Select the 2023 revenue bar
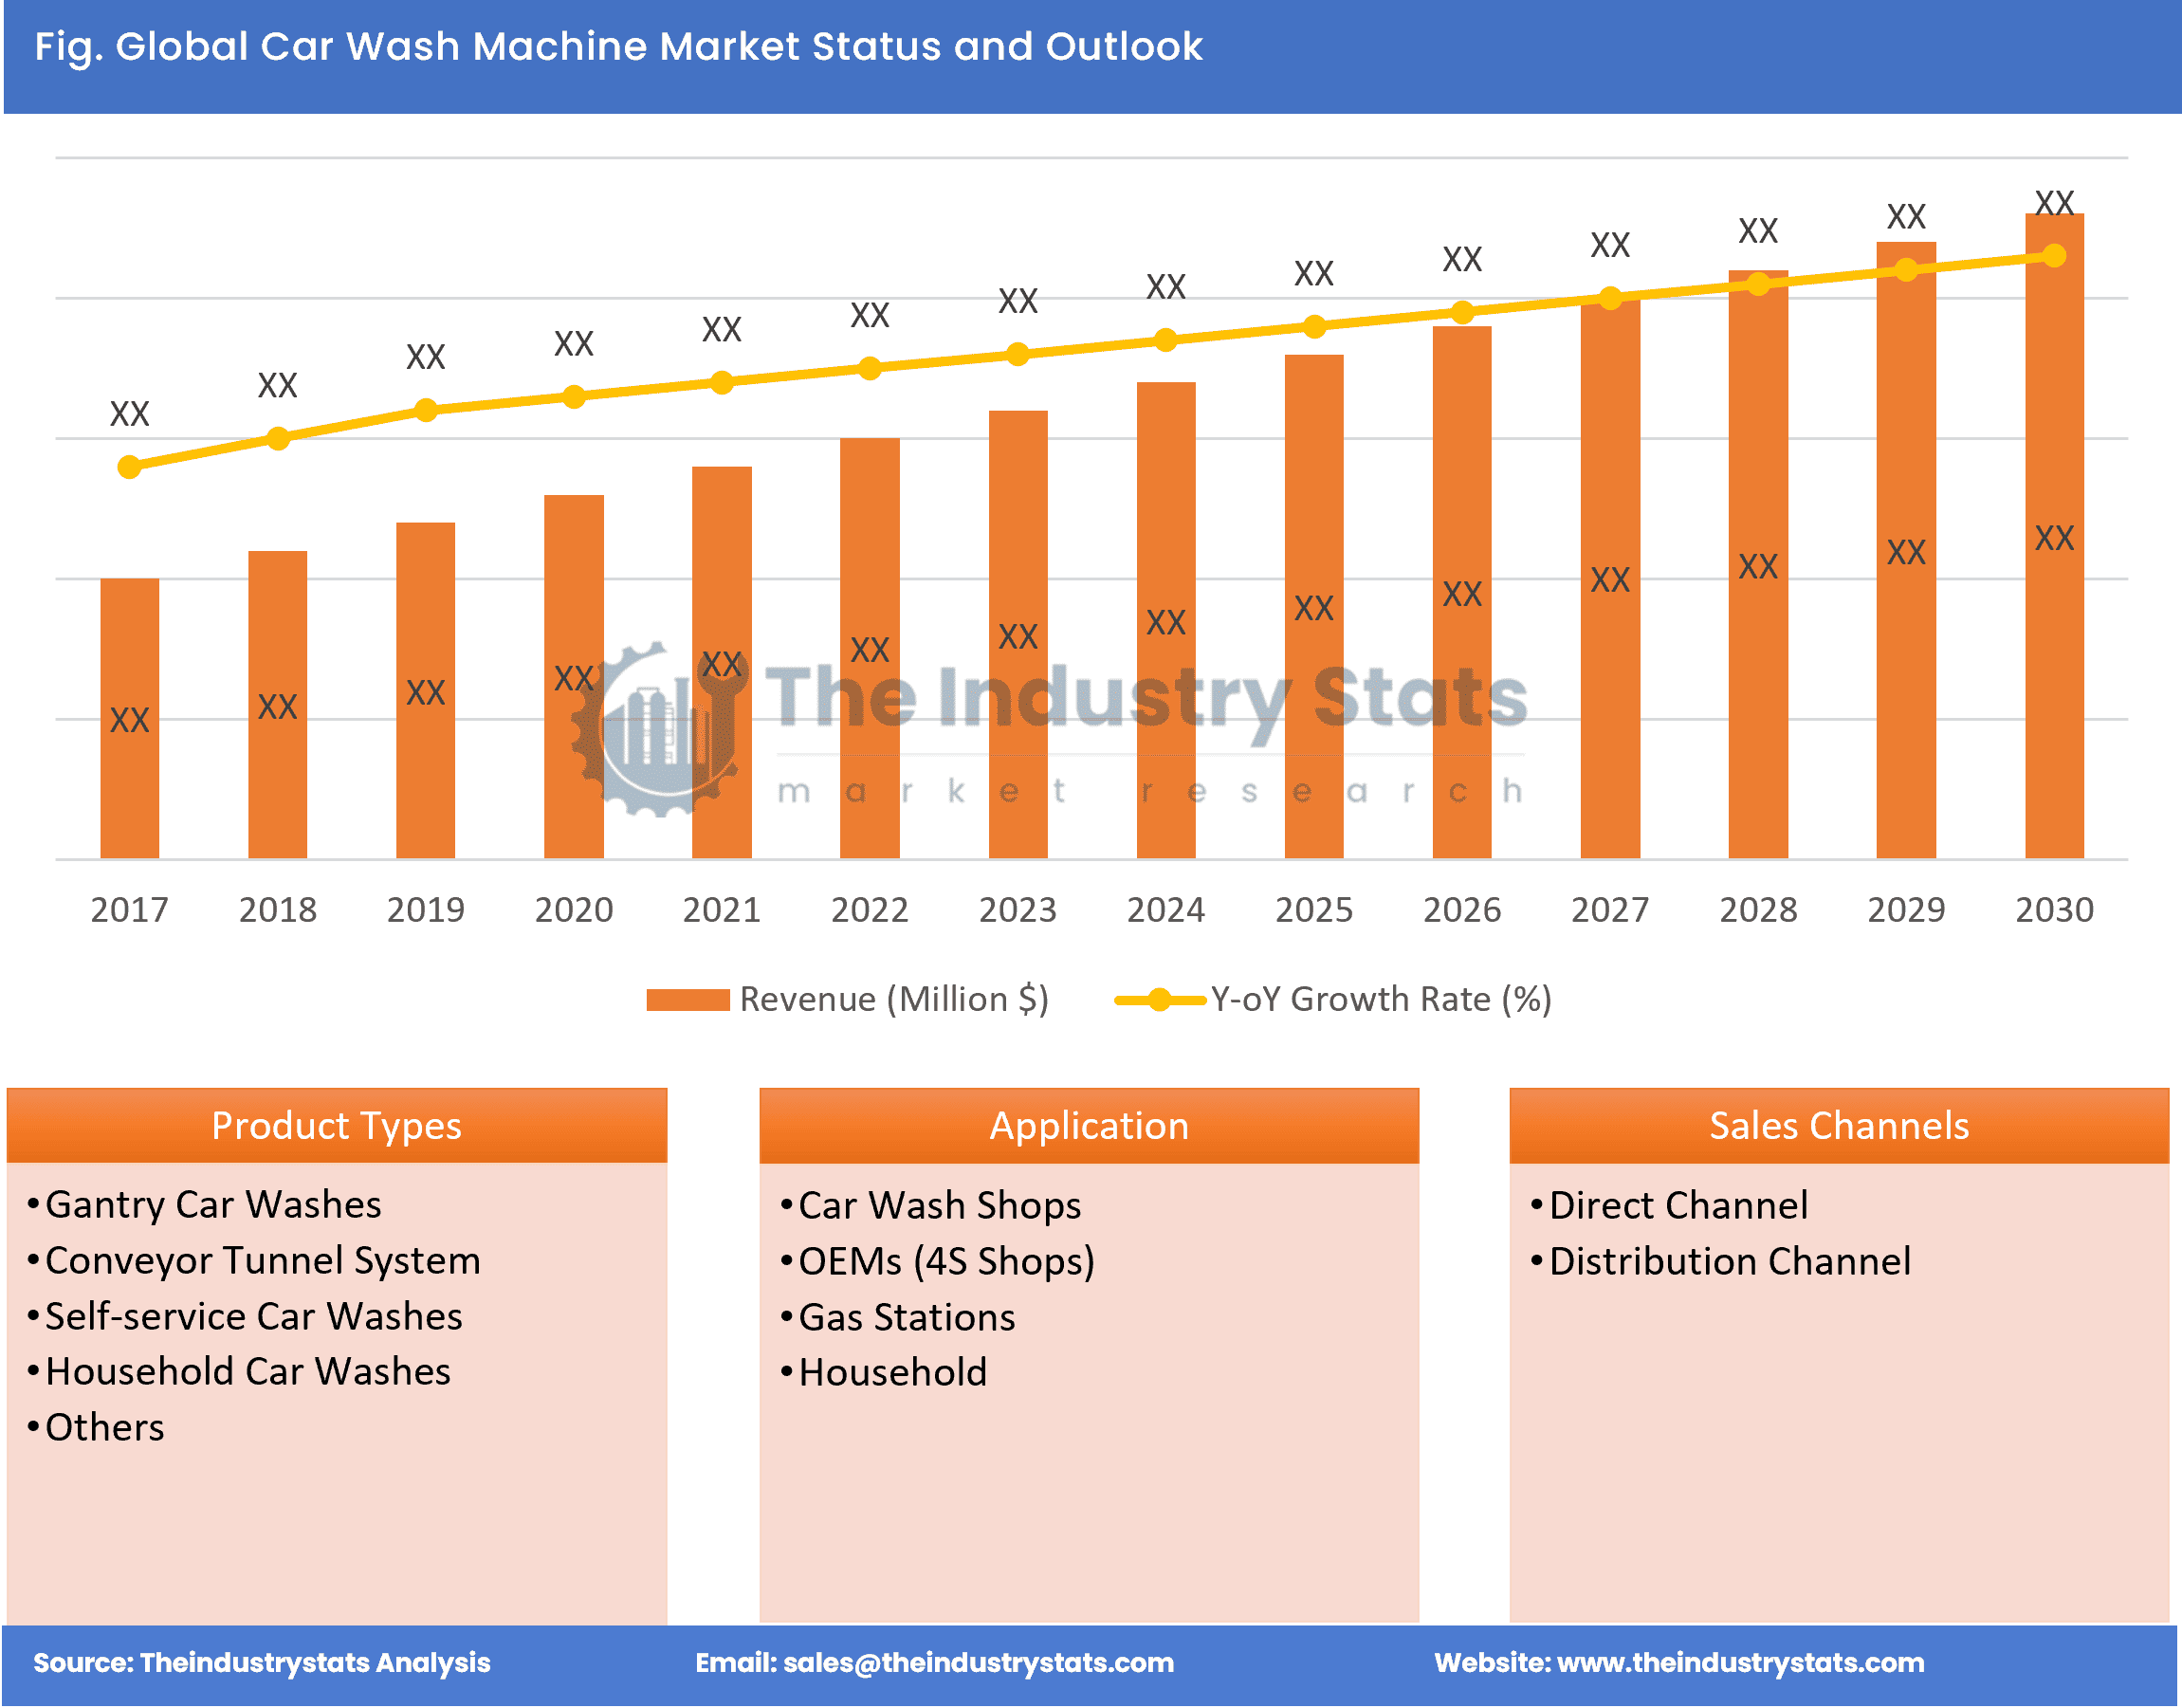 click(x=1018, y=634)
